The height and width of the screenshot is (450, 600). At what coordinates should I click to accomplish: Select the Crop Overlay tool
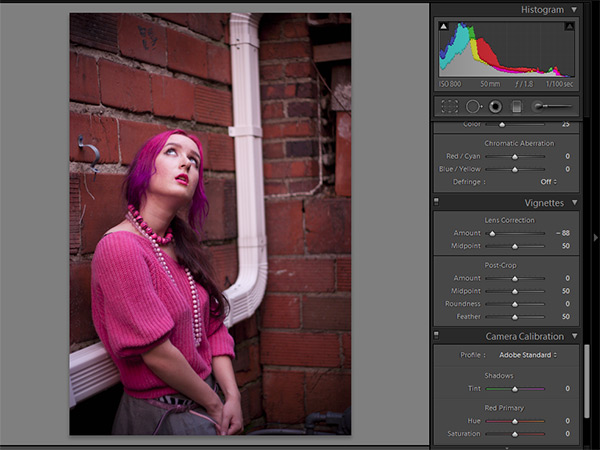pyautogui.click(x=450, y=106)
